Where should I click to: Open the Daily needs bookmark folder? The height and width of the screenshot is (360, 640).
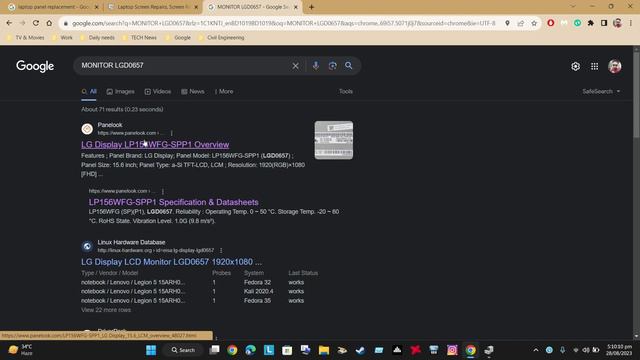pyautogui.click(x=97, y=38)
